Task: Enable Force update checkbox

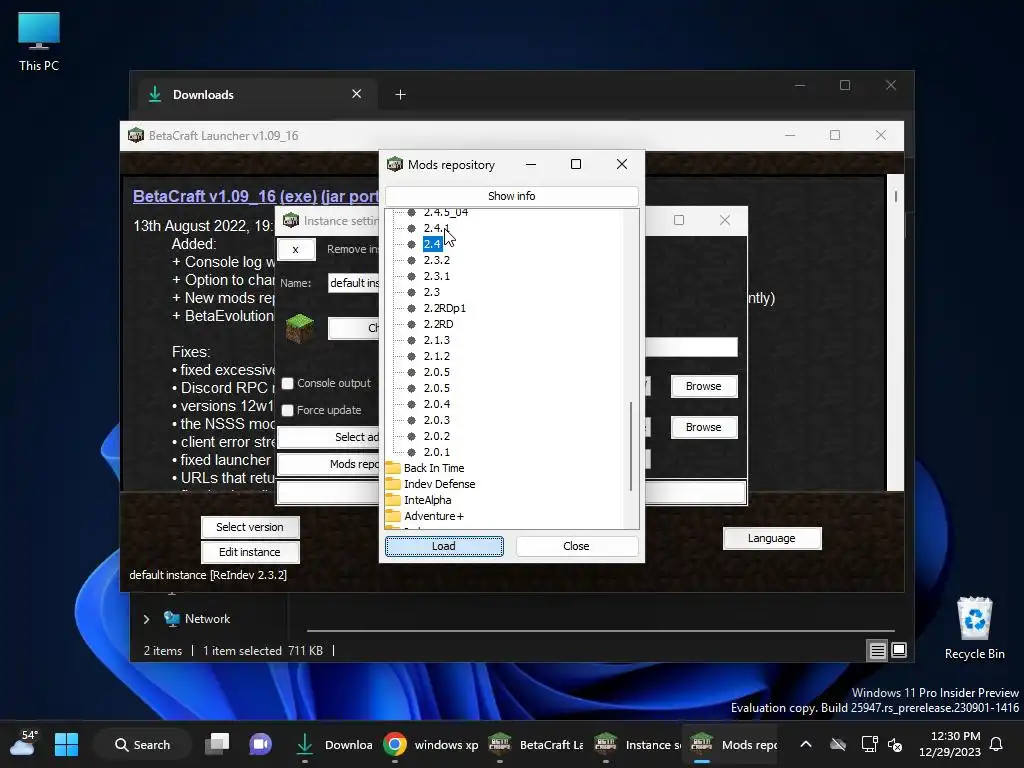Action: [x=287, y=410]
